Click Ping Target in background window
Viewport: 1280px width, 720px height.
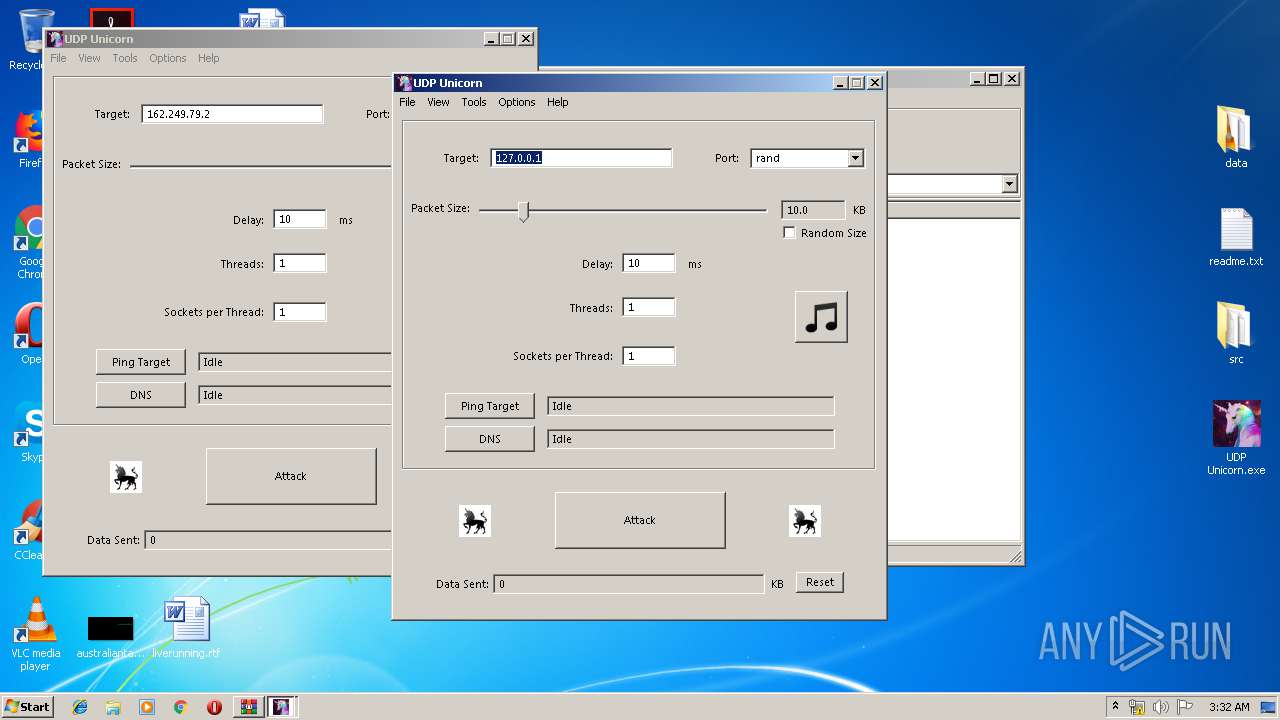(141, 362)
